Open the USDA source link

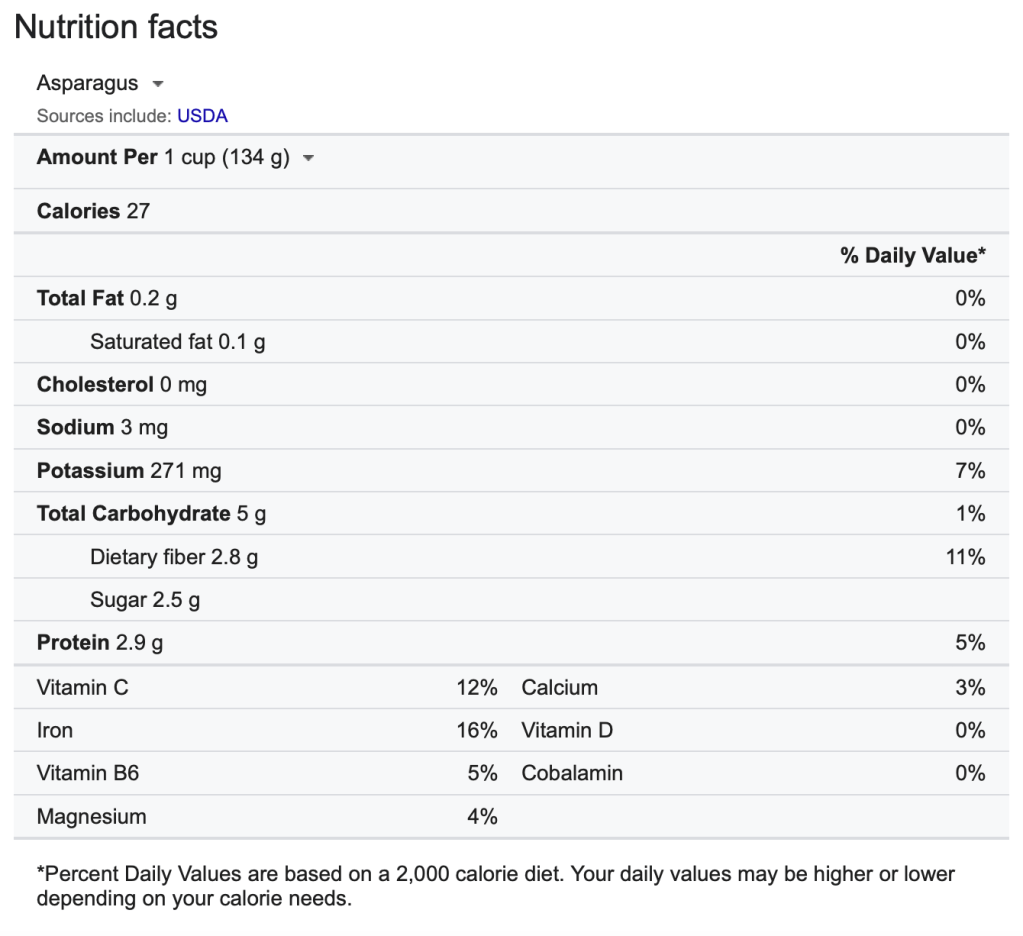pyautogui.click(x=202, y=116)
